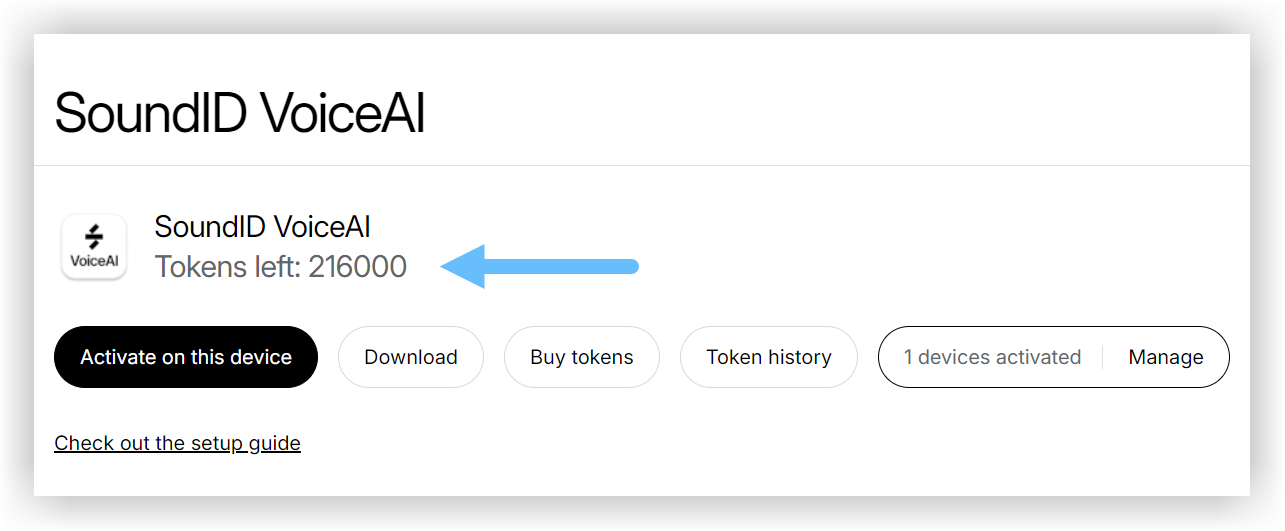Screen dimensions: 1285x531
Task: Click the word 'VoiceAI' in the page heading
Action: tap(343, 112)
